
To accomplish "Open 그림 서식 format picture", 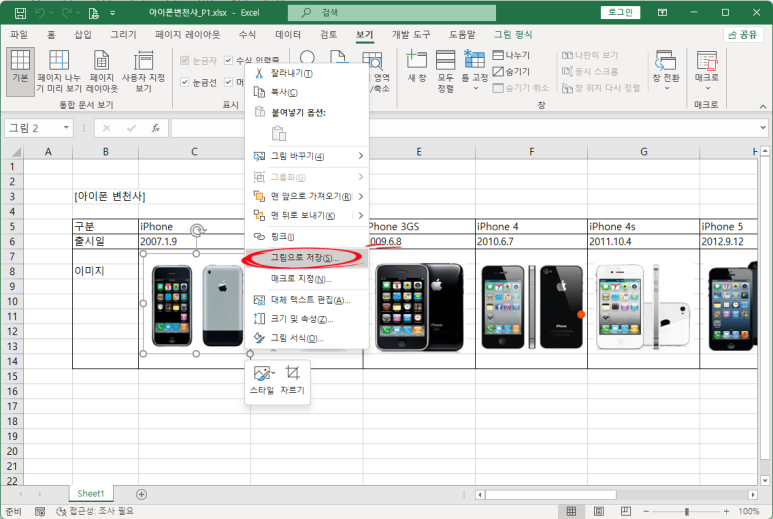I will (307, 338).
